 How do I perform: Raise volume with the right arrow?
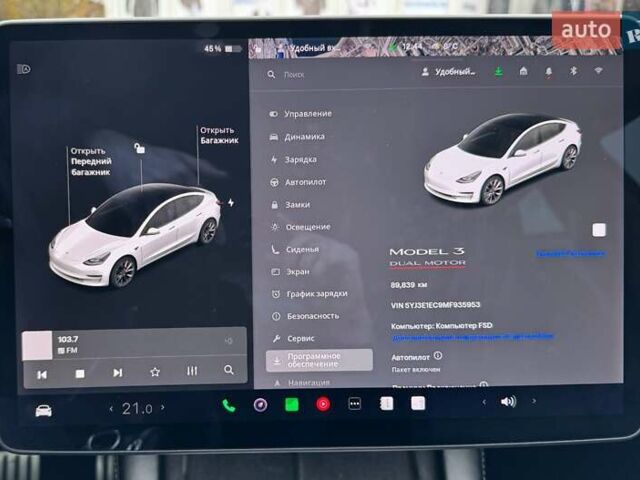534,402
